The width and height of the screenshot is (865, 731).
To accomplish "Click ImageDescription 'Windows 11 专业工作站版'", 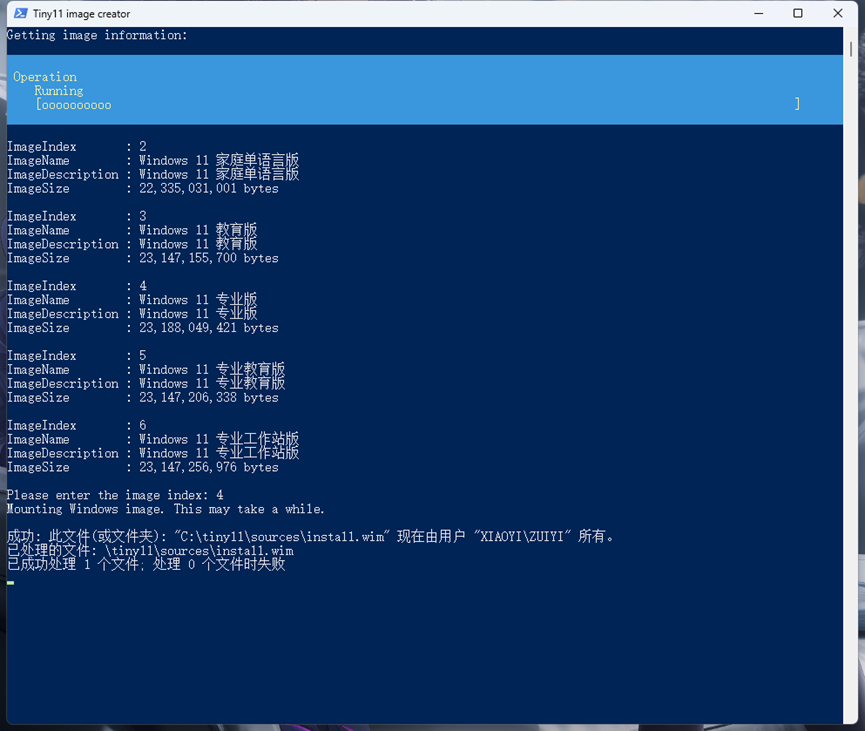I will point(219,453).
